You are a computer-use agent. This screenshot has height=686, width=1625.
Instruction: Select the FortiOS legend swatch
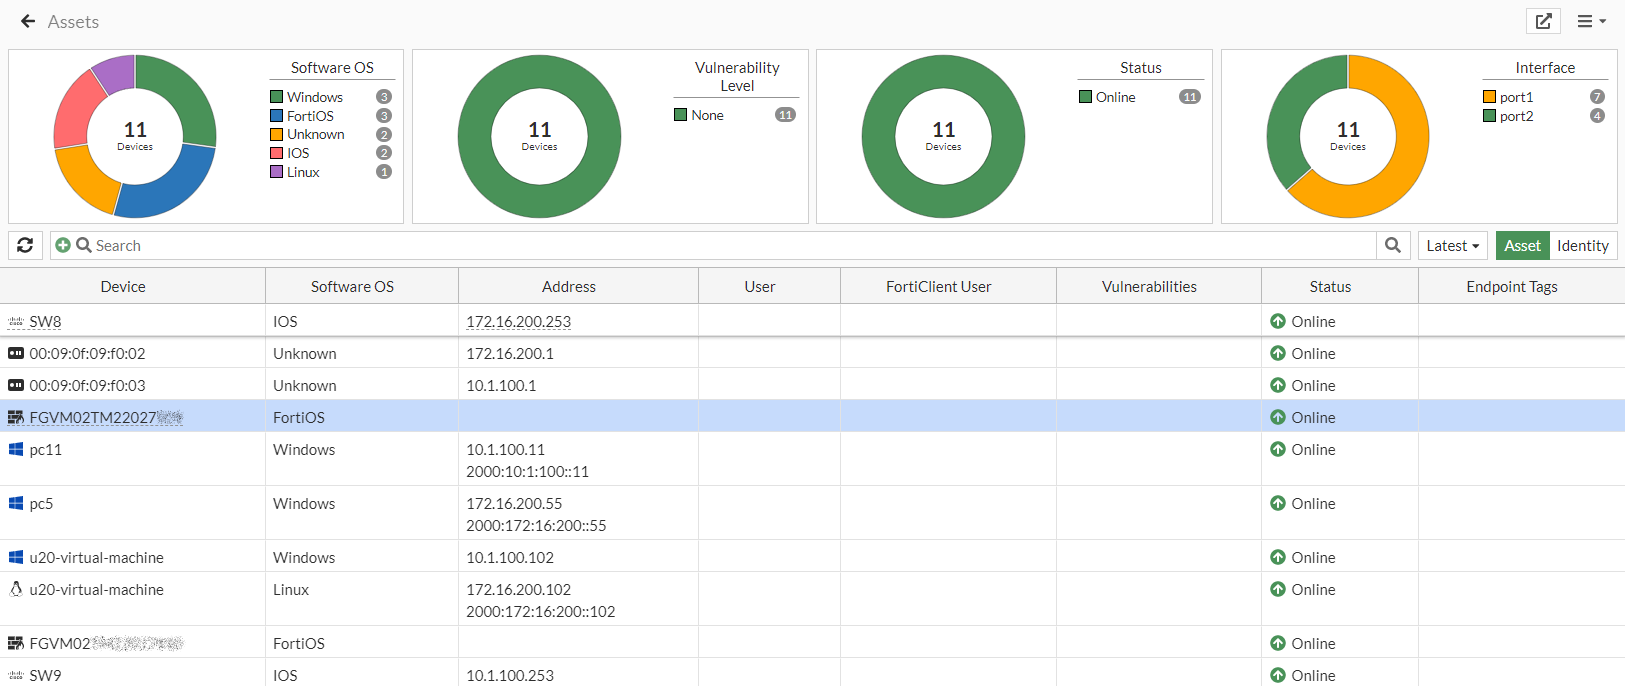click(276, 116)
